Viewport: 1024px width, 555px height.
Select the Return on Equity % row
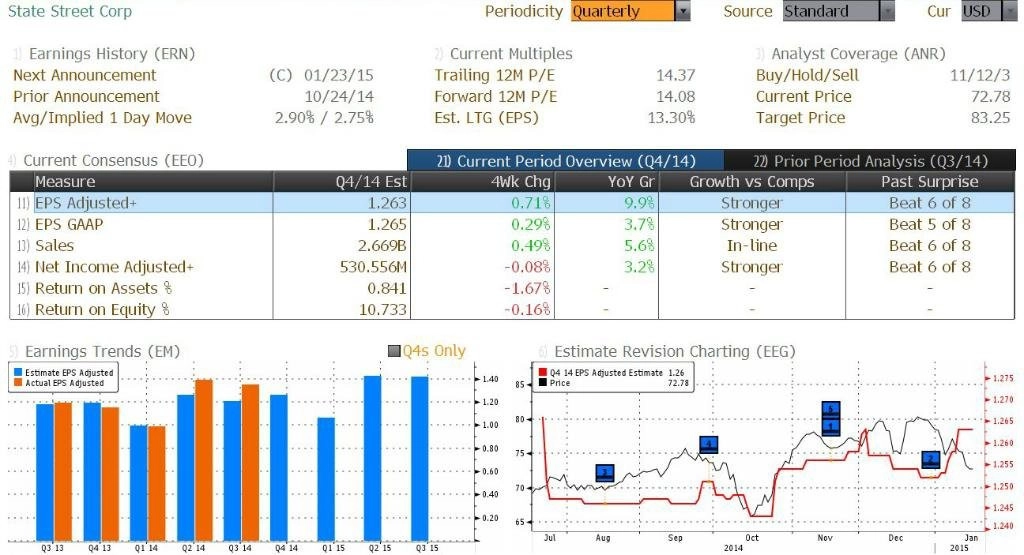pos(513,309)
